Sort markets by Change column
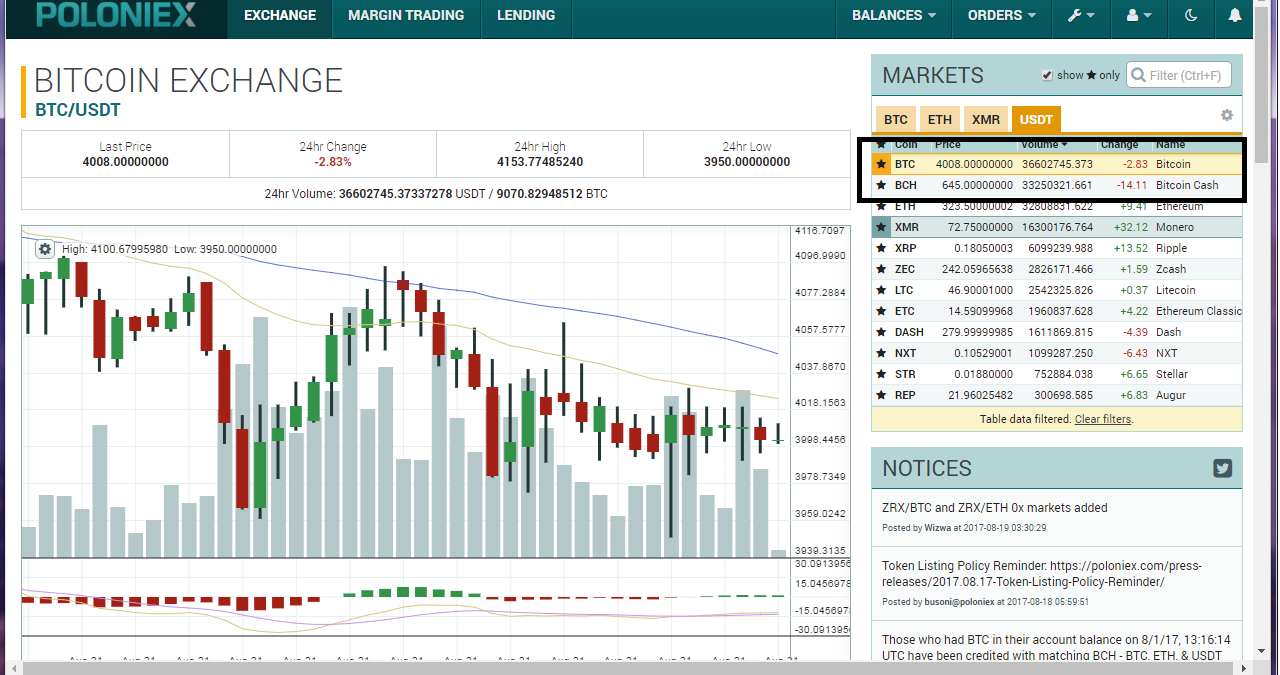Screen dimensions: 1280x675 (1119, 145)
